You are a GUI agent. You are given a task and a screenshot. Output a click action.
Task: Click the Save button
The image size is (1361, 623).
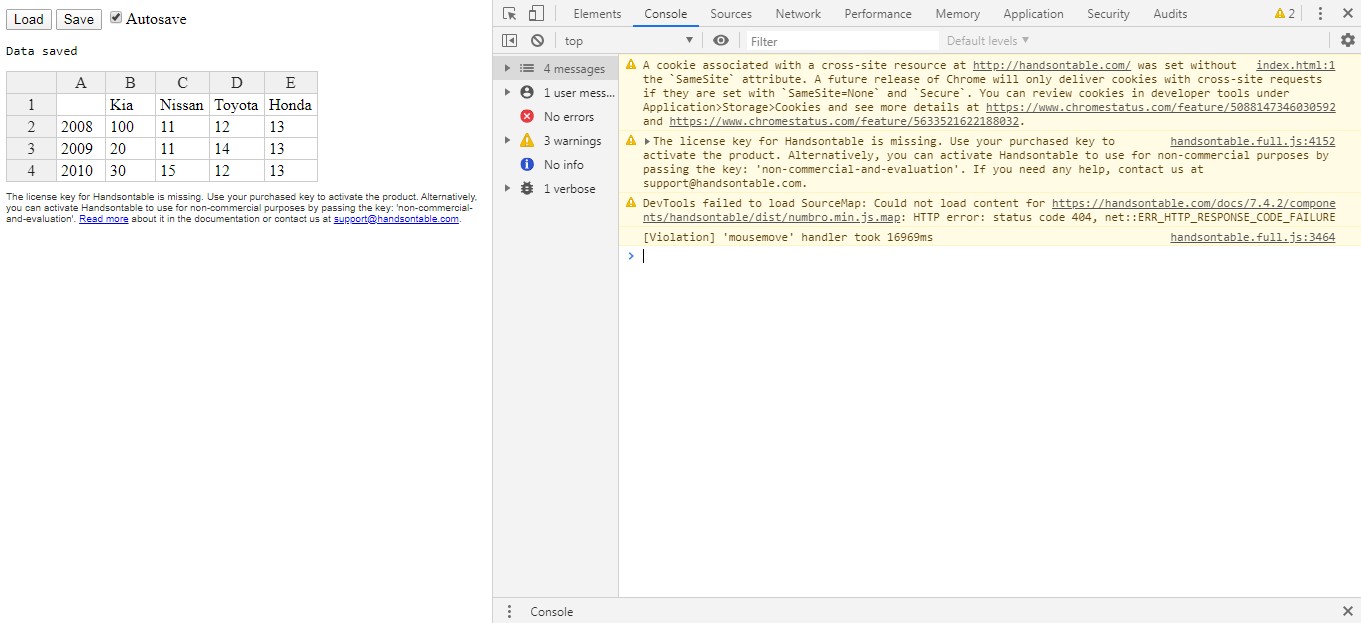click(79, 19)
